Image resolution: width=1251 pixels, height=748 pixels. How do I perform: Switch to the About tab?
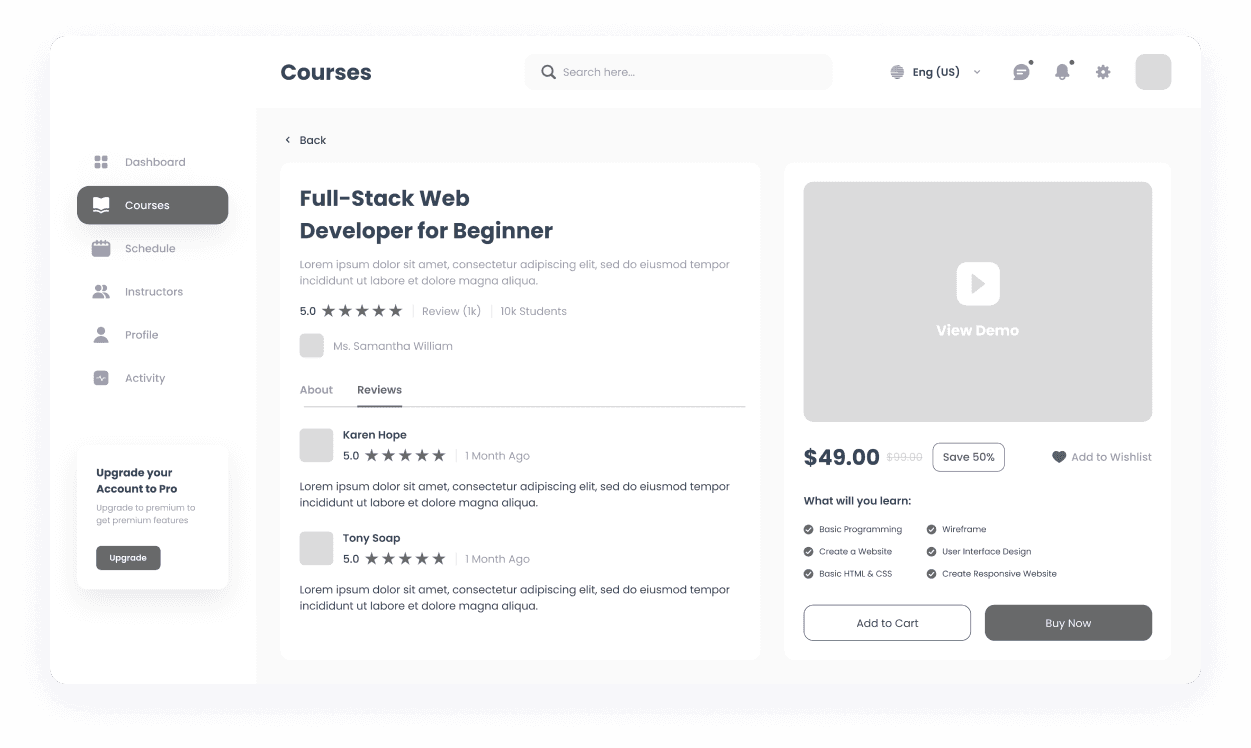[316, 390]
